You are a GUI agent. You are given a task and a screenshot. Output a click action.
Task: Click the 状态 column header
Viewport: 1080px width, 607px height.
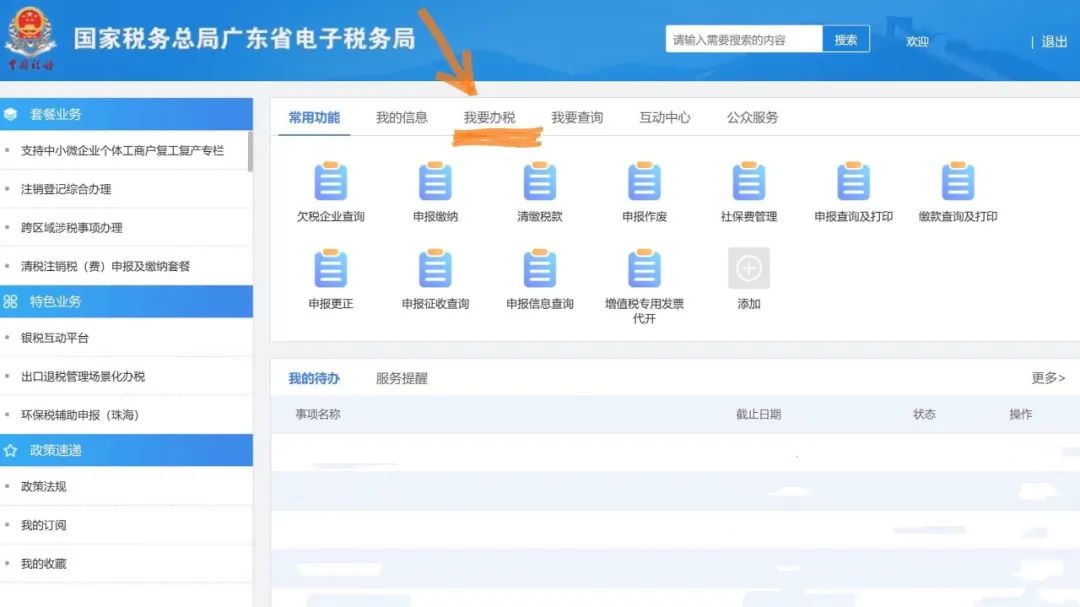point(924,414)
